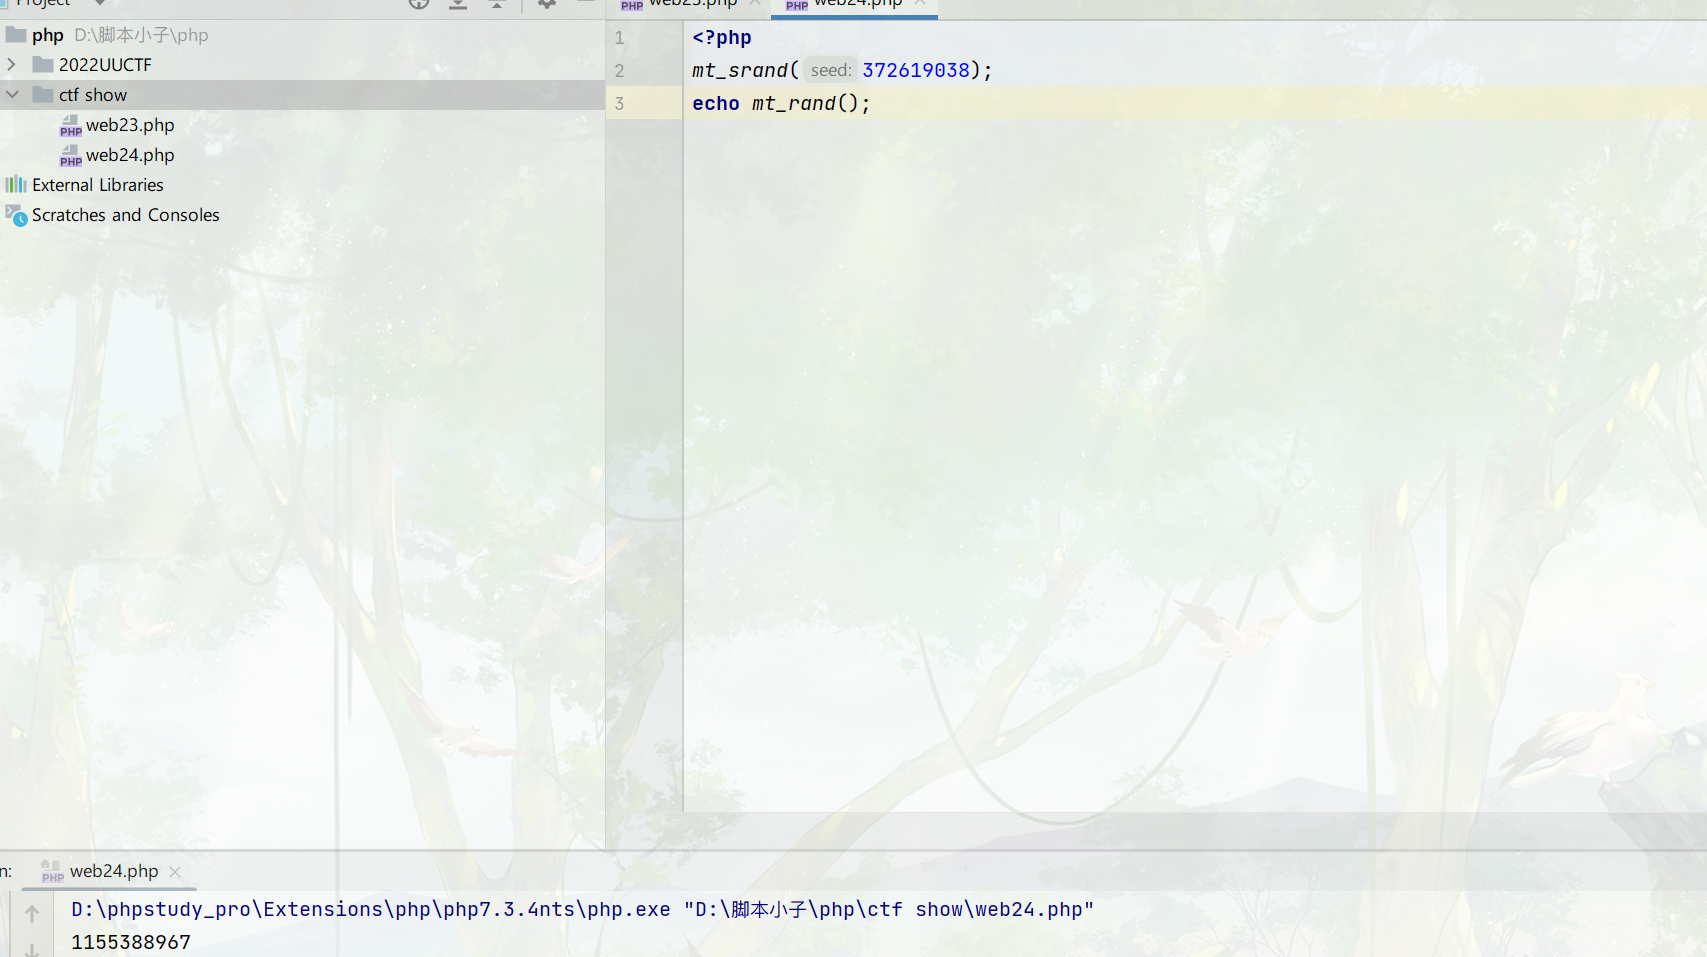This screenshot has height=957, width=1707.
Task: Select Scratches and Consoles node
Action: 126,215
